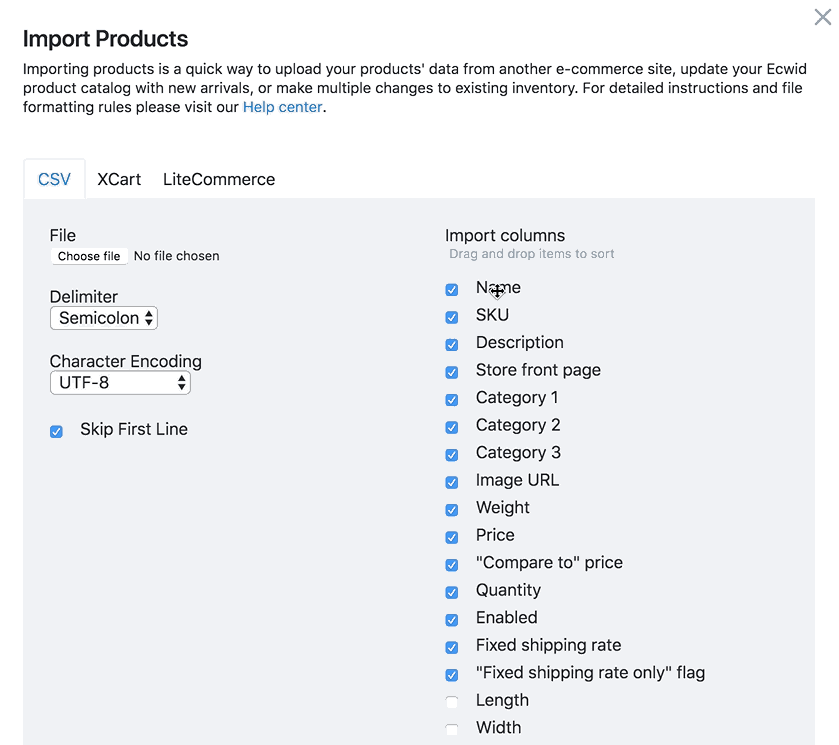Toggle the Store front page checkbox
The width and height of the screenshot is (839, 745).
coord(452,372)
